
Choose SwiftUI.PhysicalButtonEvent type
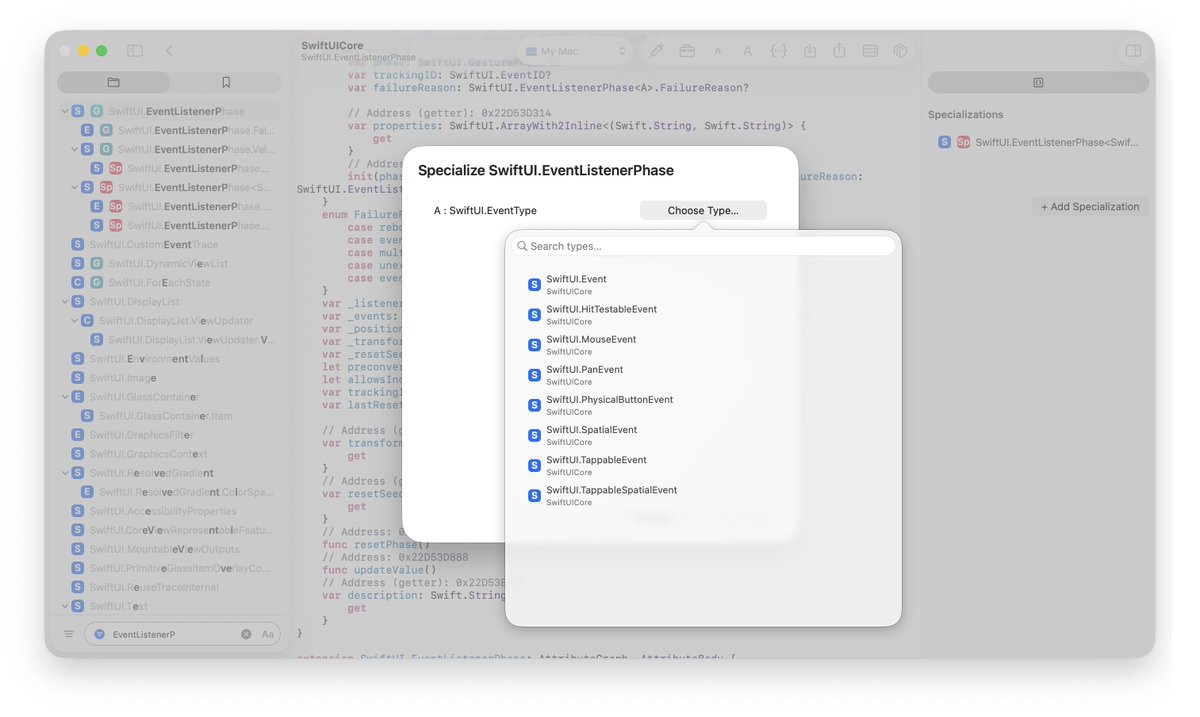point(703,405)
